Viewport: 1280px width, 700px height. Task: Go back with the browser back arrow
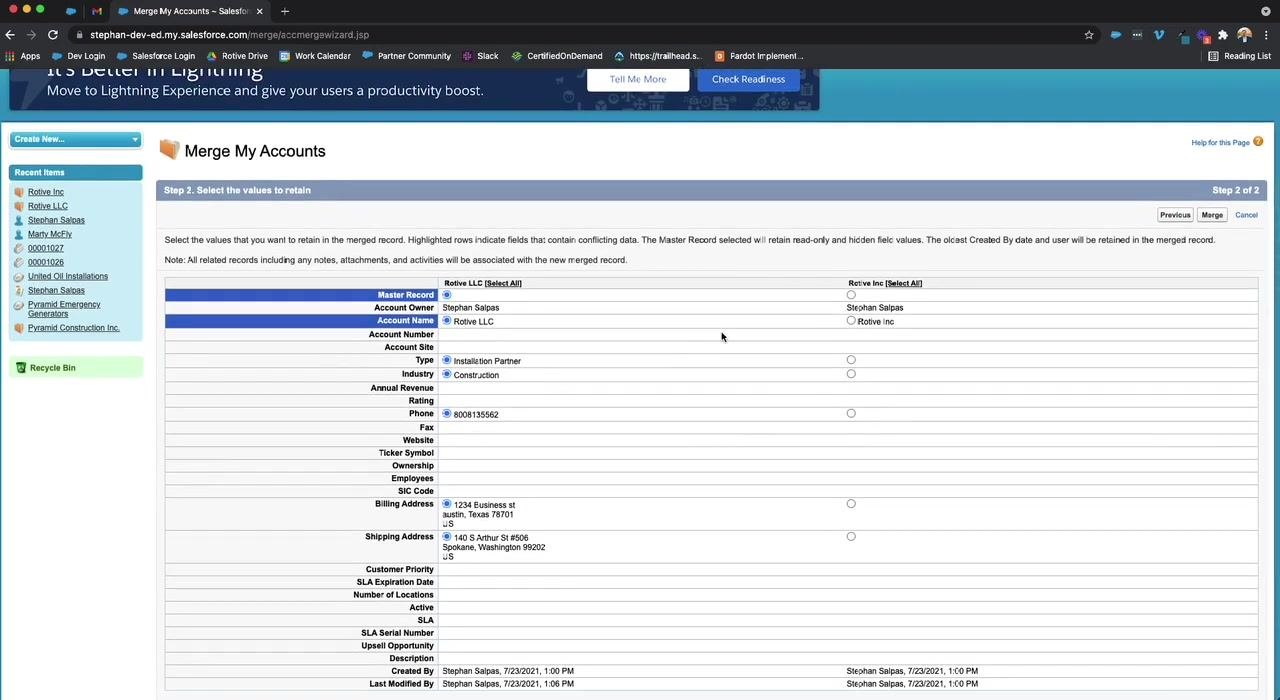(x=10, y=34)
